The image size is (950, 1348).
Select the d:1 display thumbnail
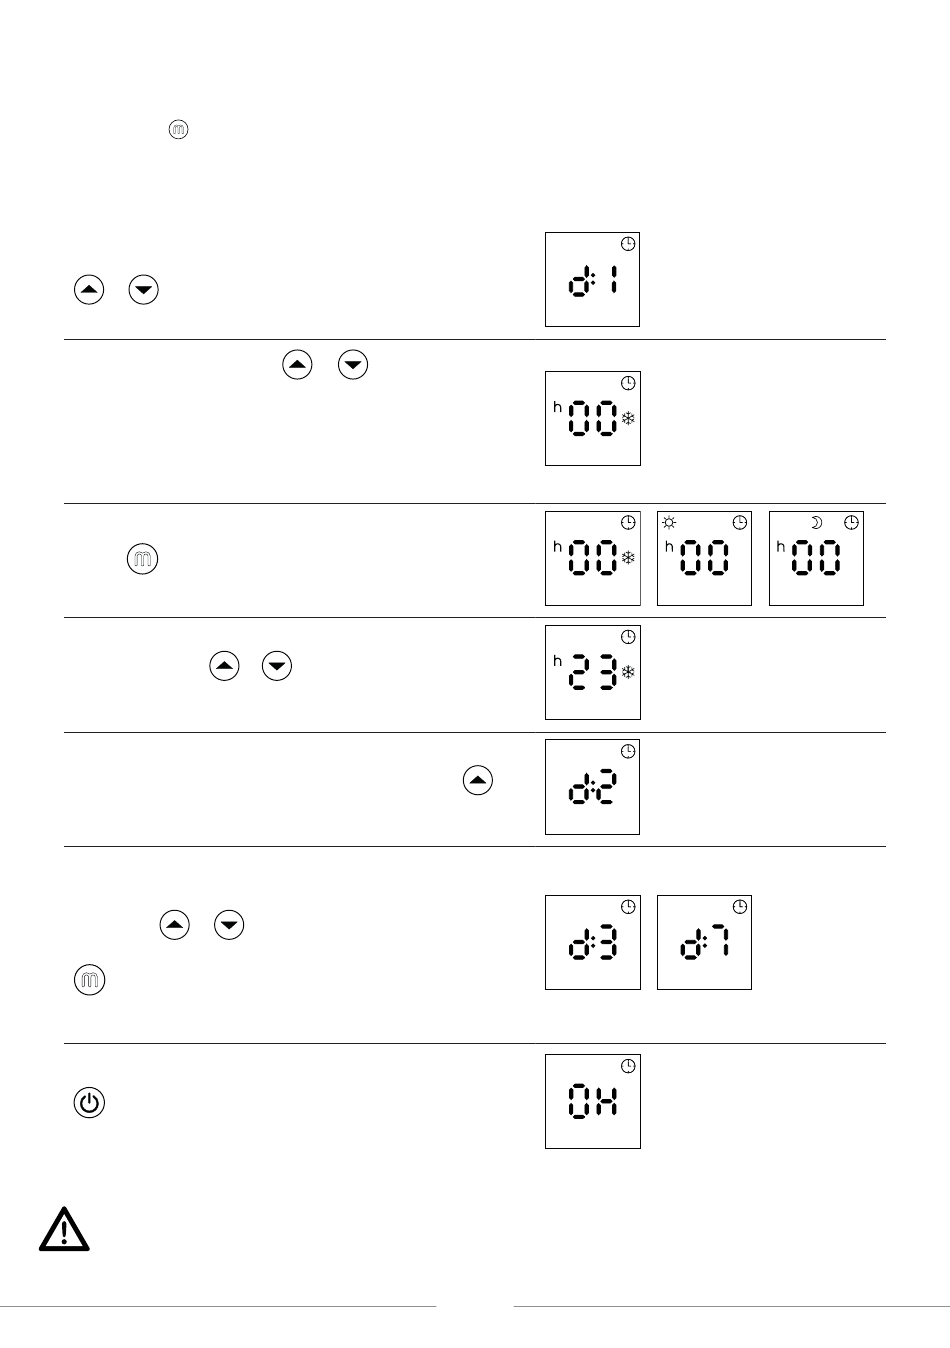click(593, 280)
